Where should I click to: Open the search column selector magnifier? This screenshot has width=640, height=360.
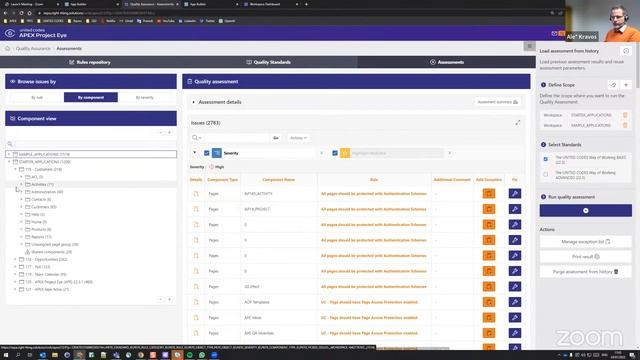(x=196, y=138)
